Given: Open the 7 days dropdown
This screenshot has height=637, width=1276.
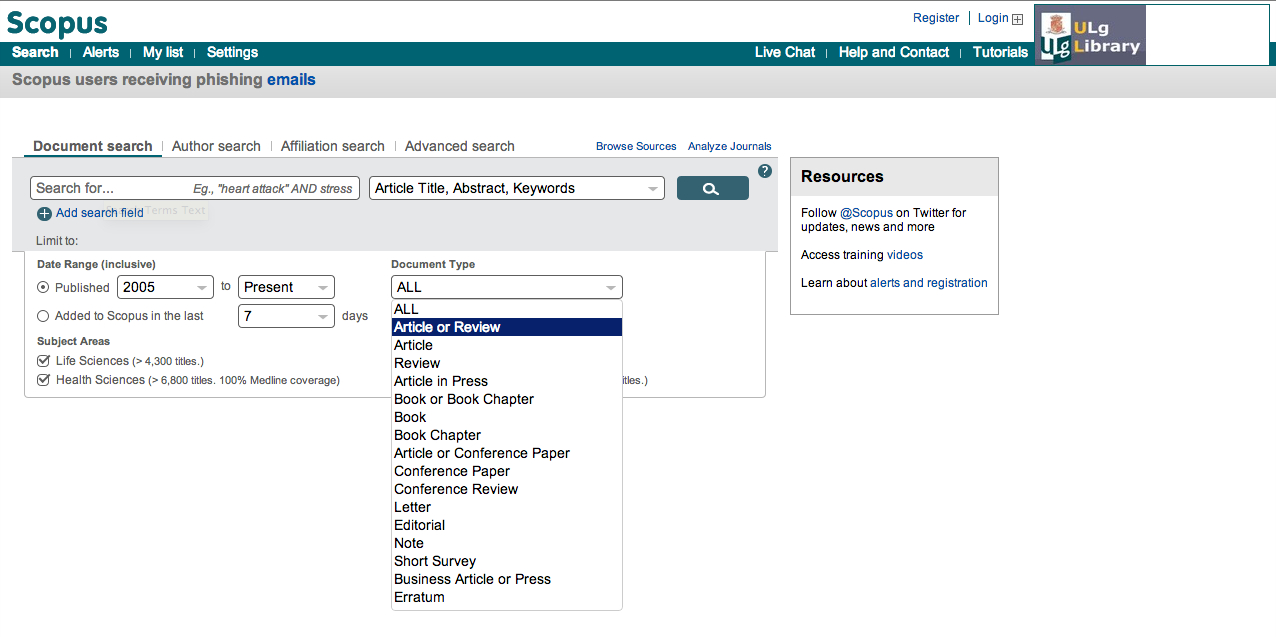Looking at the screenshot, I should (286, 316).
